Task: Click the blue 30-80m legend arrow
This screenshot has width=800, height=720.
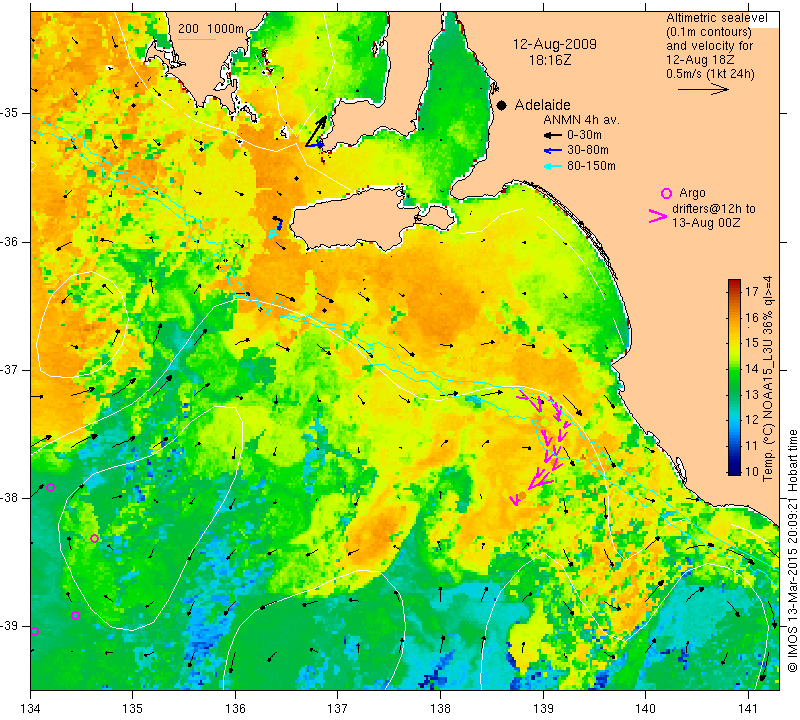Action: pos(552,151)
